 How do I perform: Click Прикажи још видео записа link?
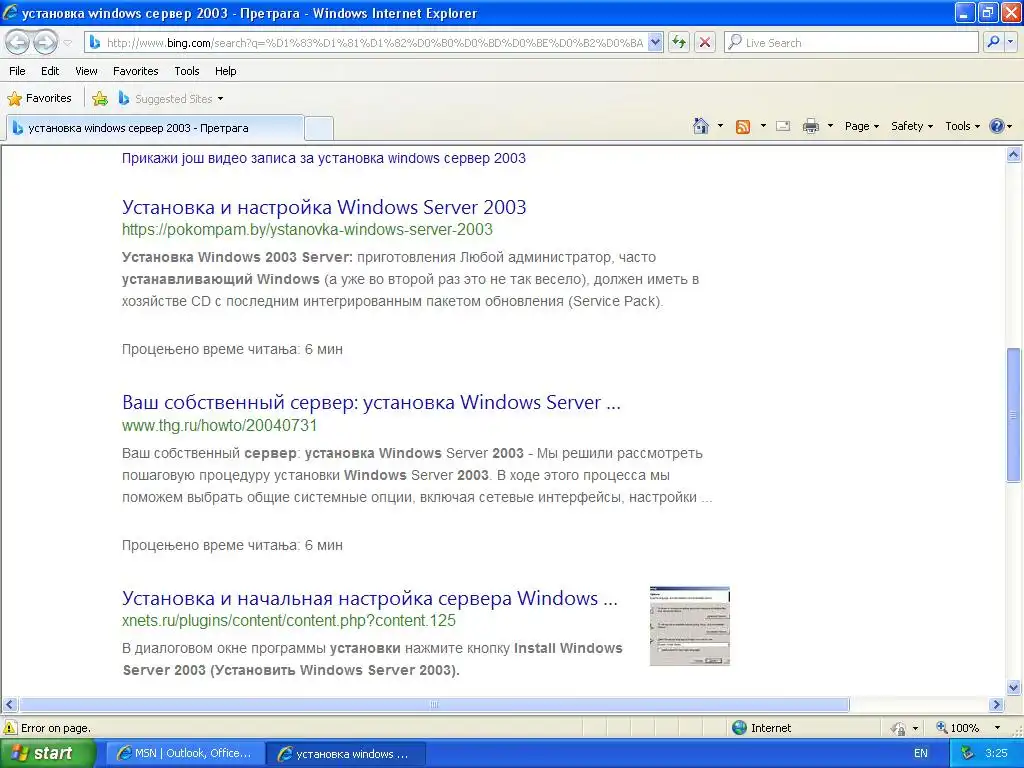pyautogui.click(x=324, y=158)
